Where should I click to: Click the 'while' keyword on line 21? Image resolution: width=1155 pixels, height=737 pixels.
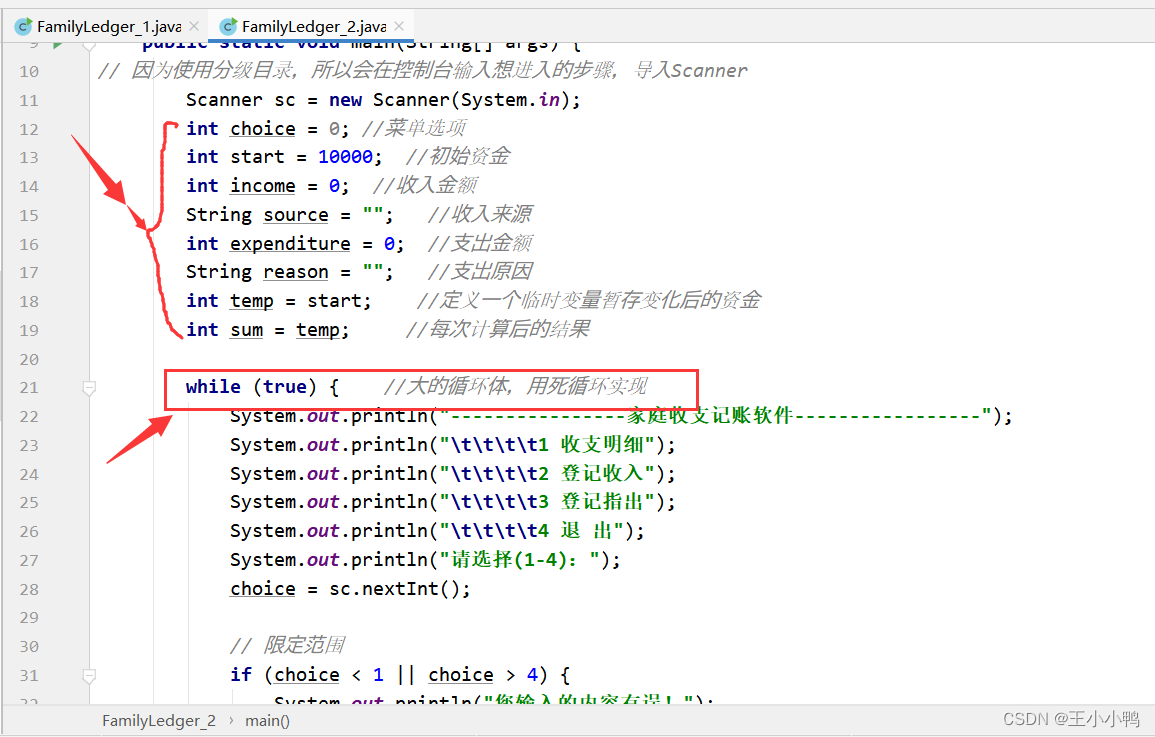pos(213,387)
